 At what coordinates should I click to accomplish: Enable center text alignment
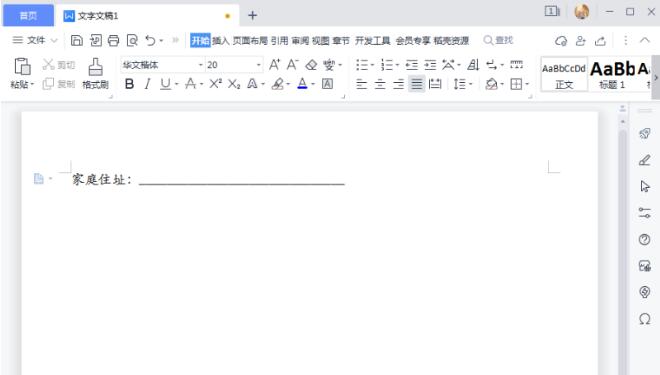tap(380, 84)
